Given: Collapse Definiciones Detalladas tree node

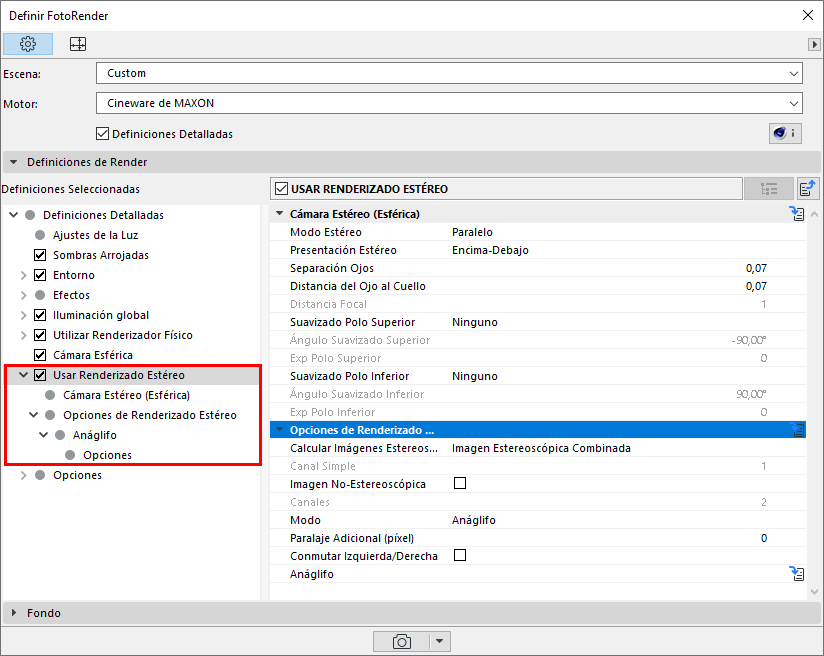Looking at the screenshot, I should 14,214.
